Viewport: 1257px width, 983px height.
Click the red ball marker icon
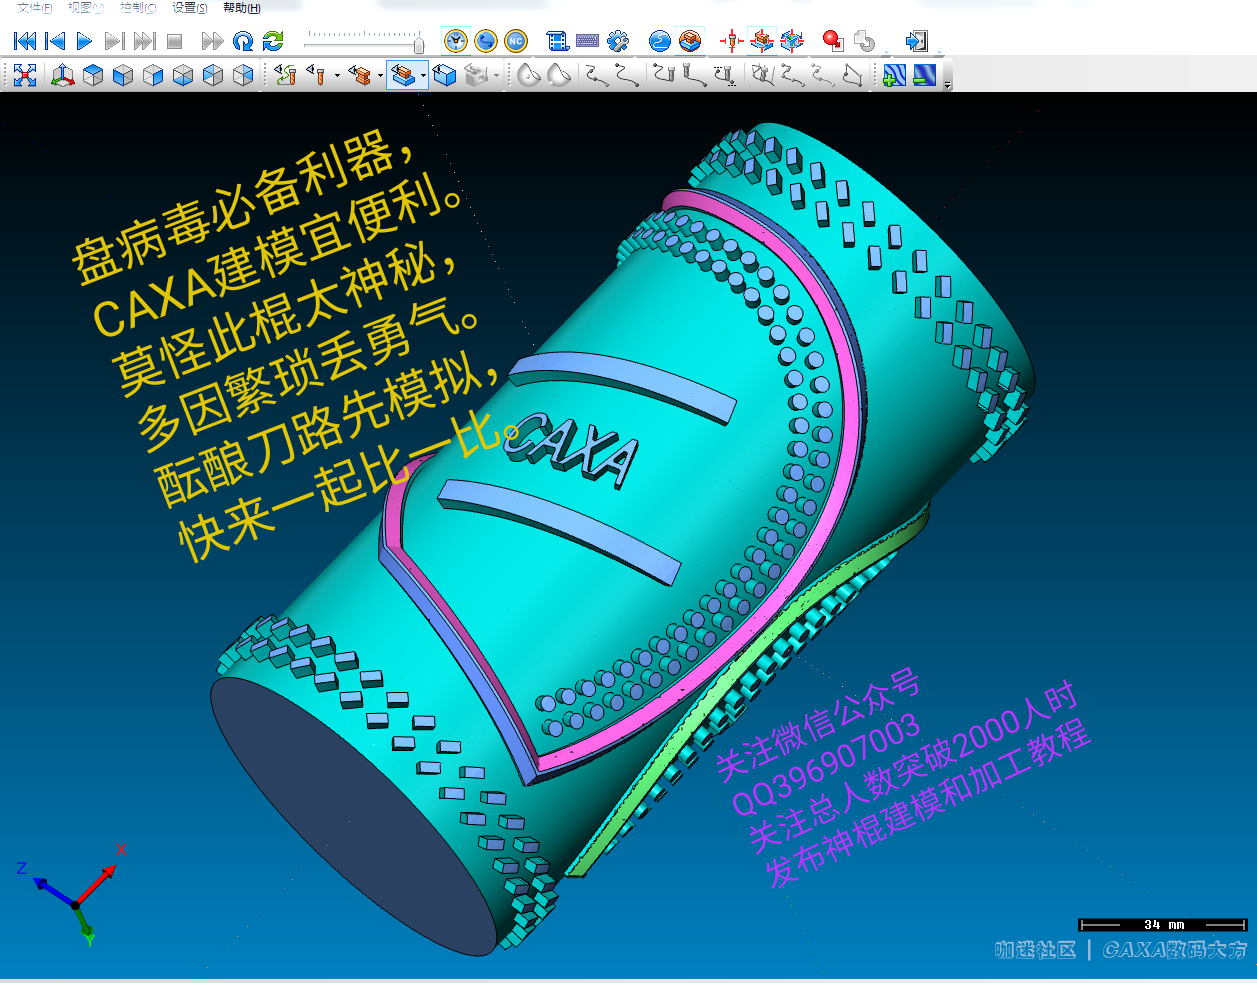832,41
